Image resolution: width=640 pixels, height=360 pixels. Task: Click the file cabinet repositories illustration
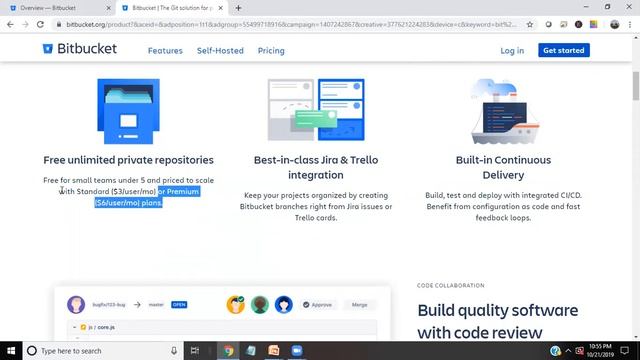click(129, 111)
